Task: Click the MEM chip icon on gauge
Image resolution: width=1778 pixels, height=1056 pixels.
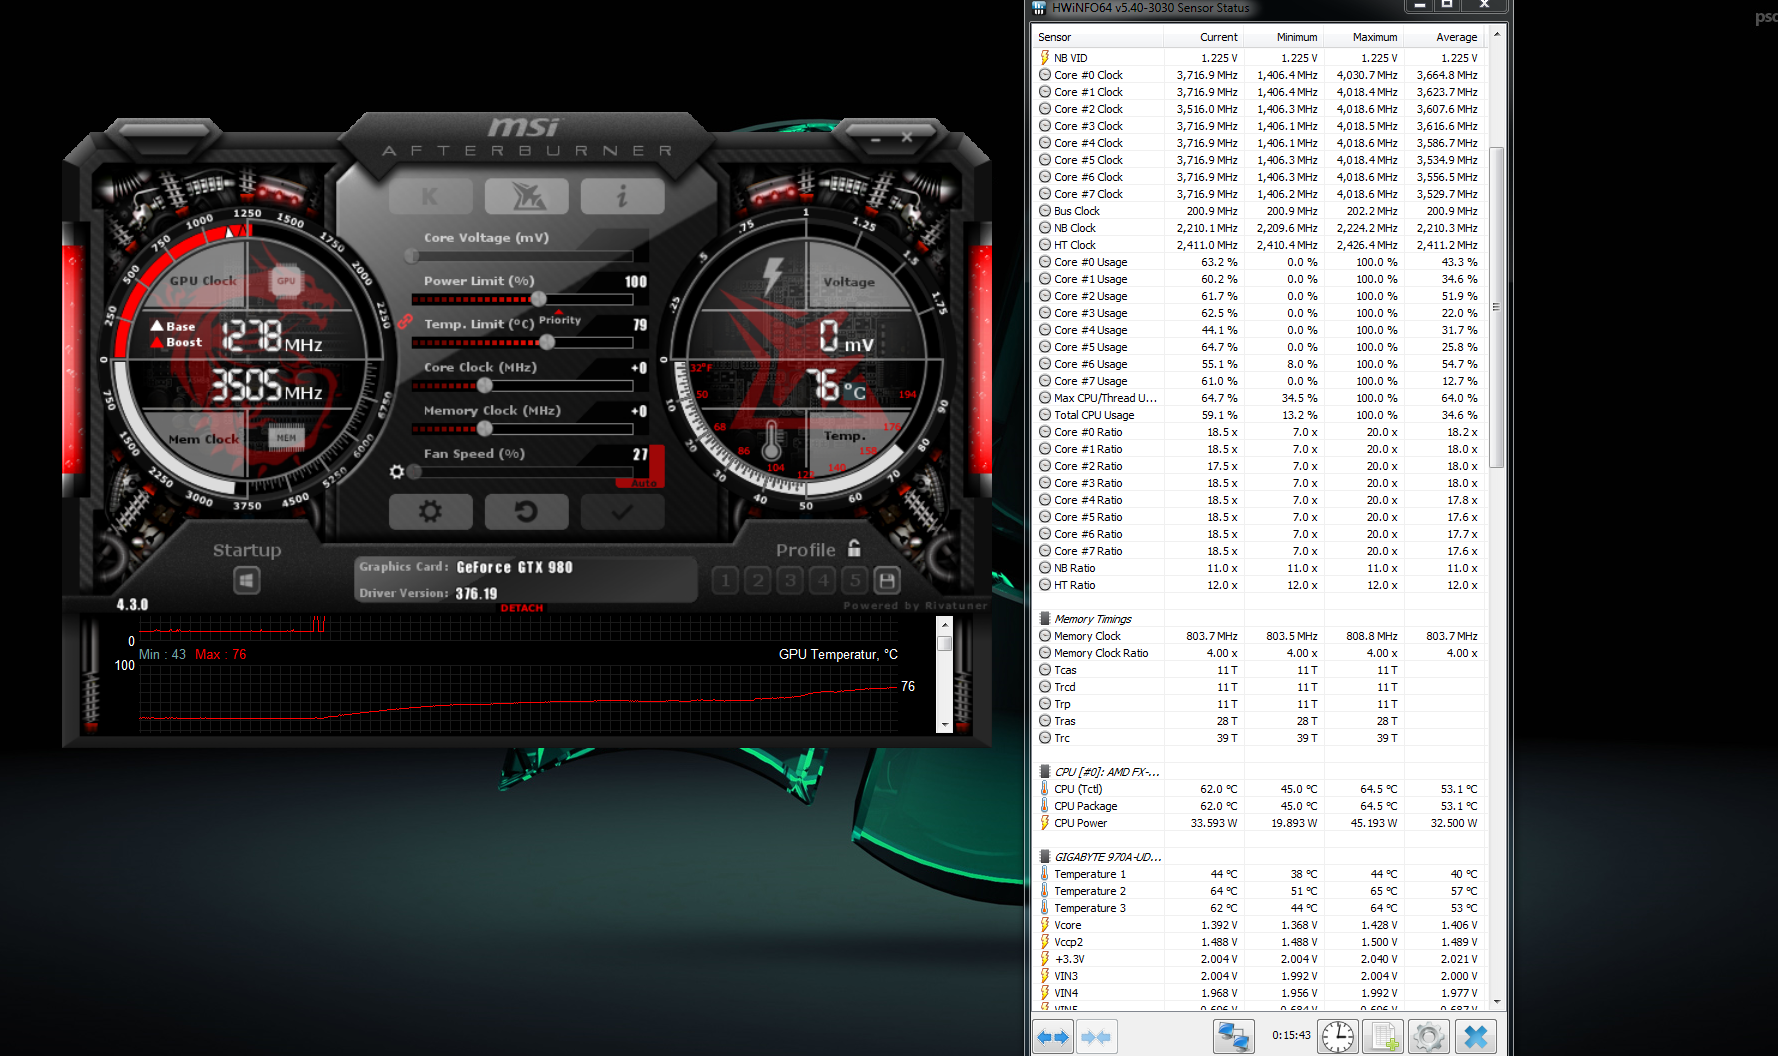Action: (286, 438)
